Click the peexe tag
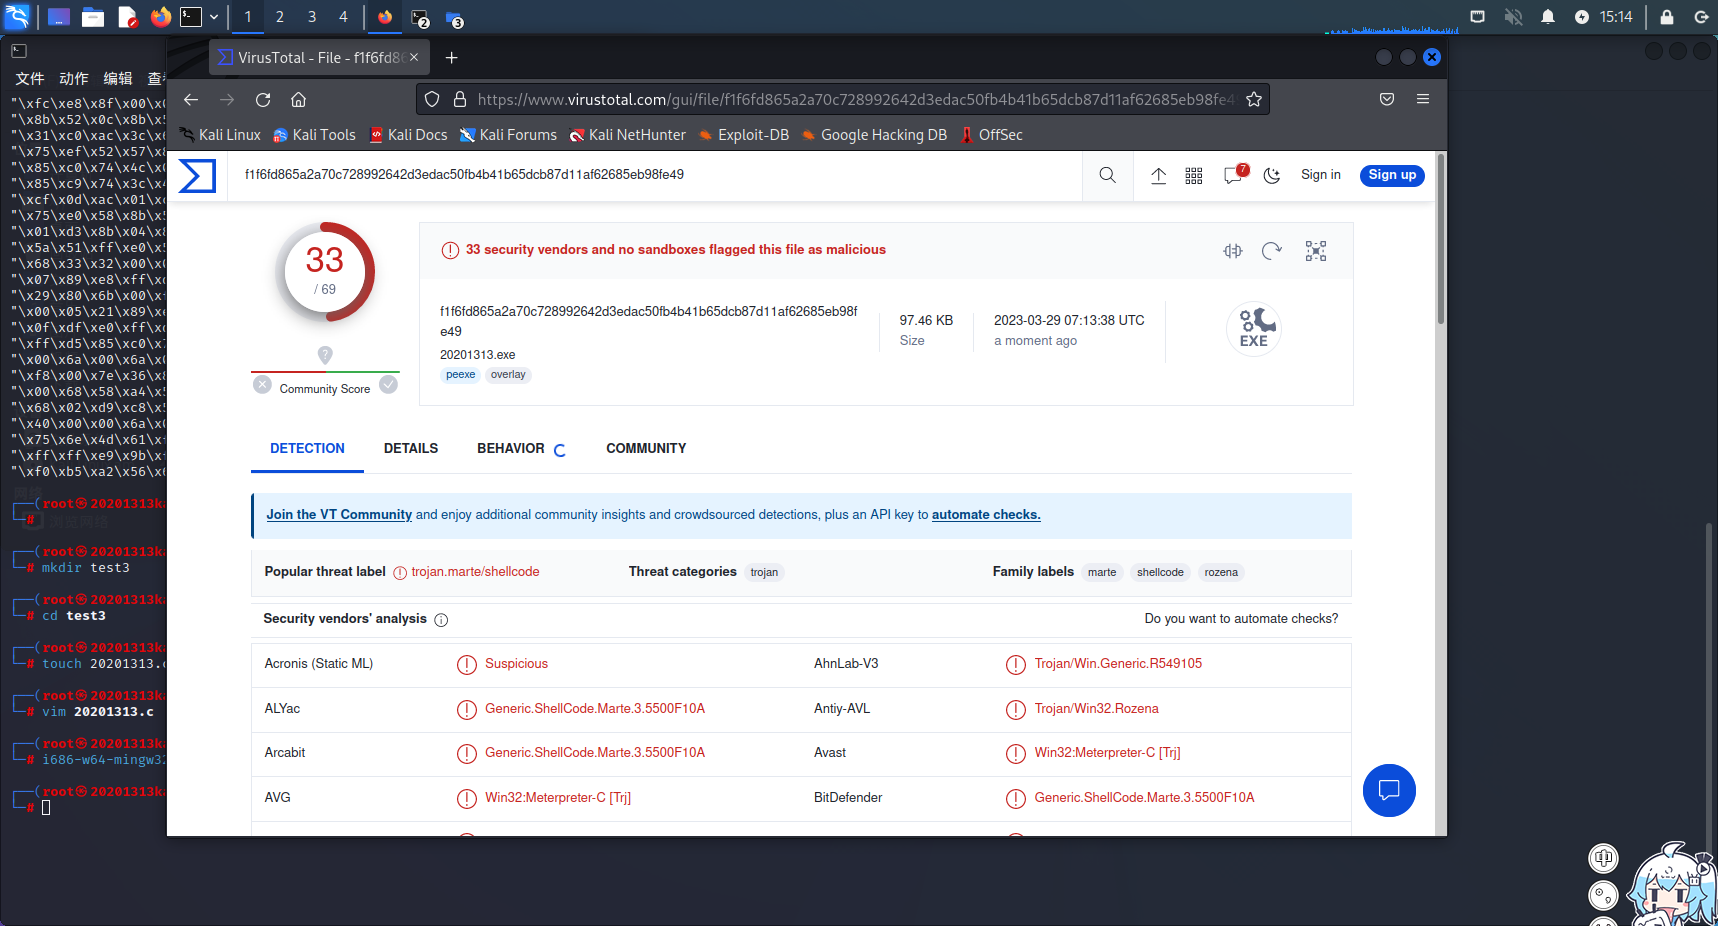The height and width of the screenshot is (926, 1718). tap(461, 375)
